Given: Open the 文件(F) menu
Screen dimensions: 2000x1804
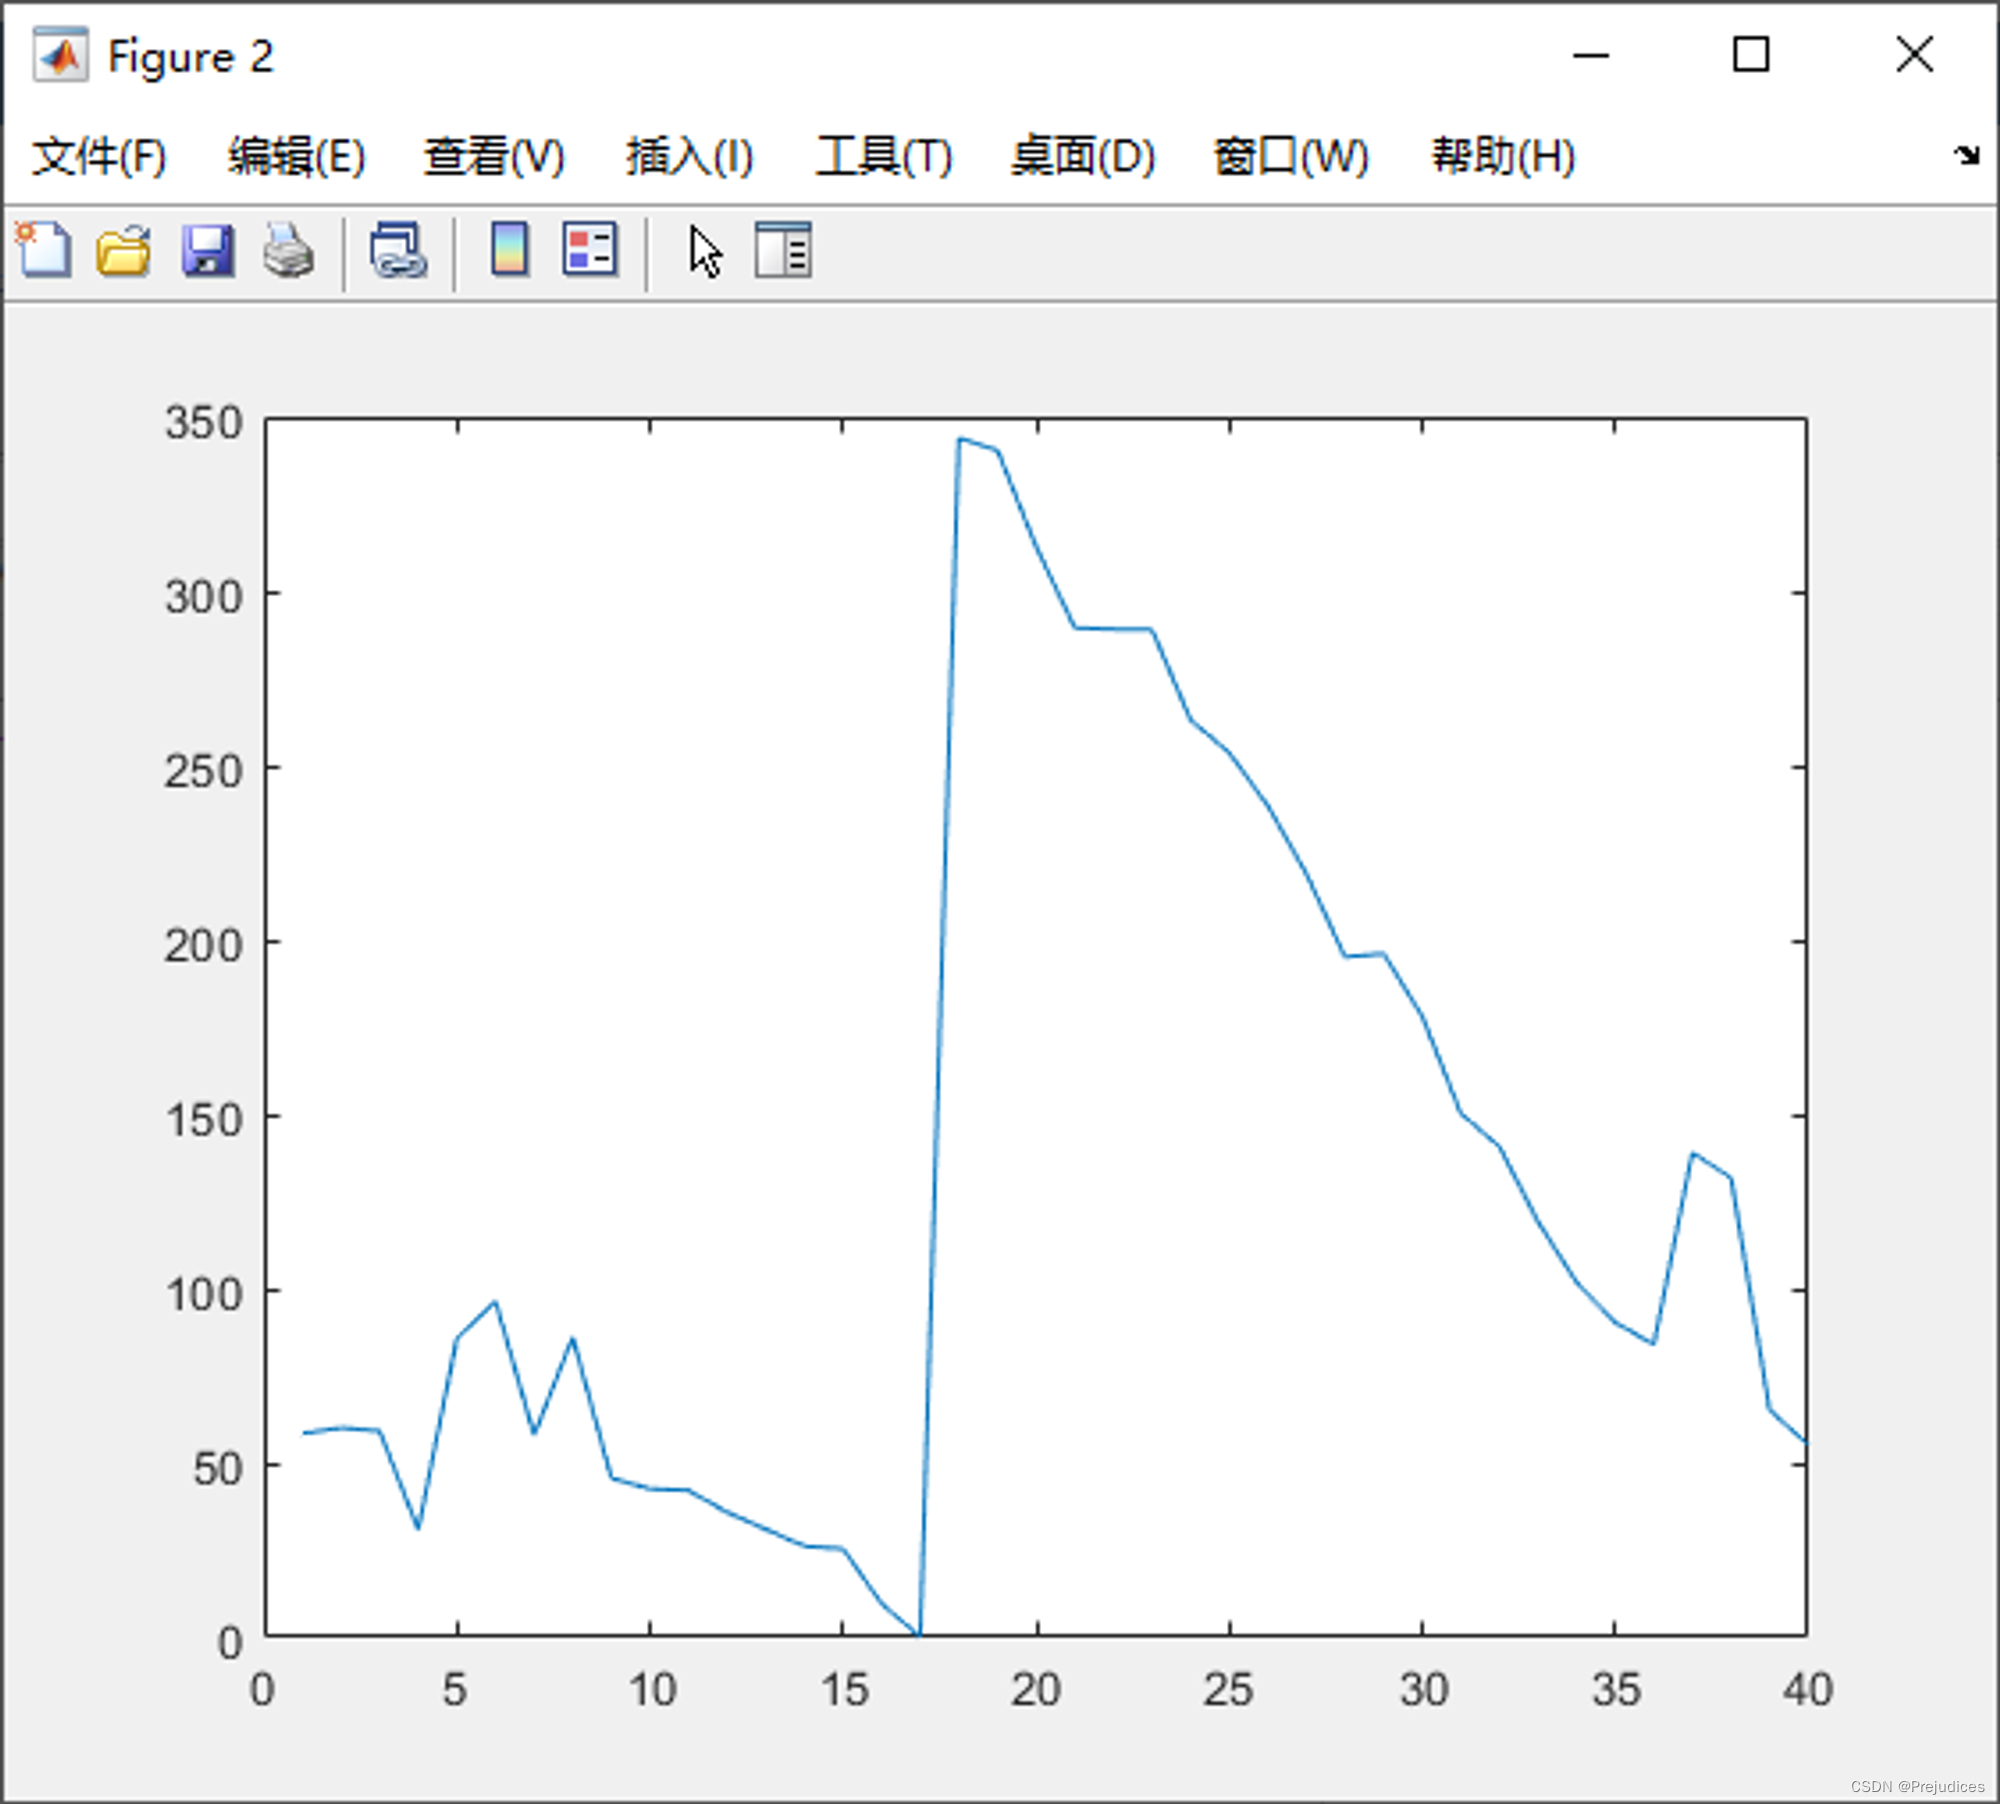Looking at the screenshot, I should click(99, 157).
